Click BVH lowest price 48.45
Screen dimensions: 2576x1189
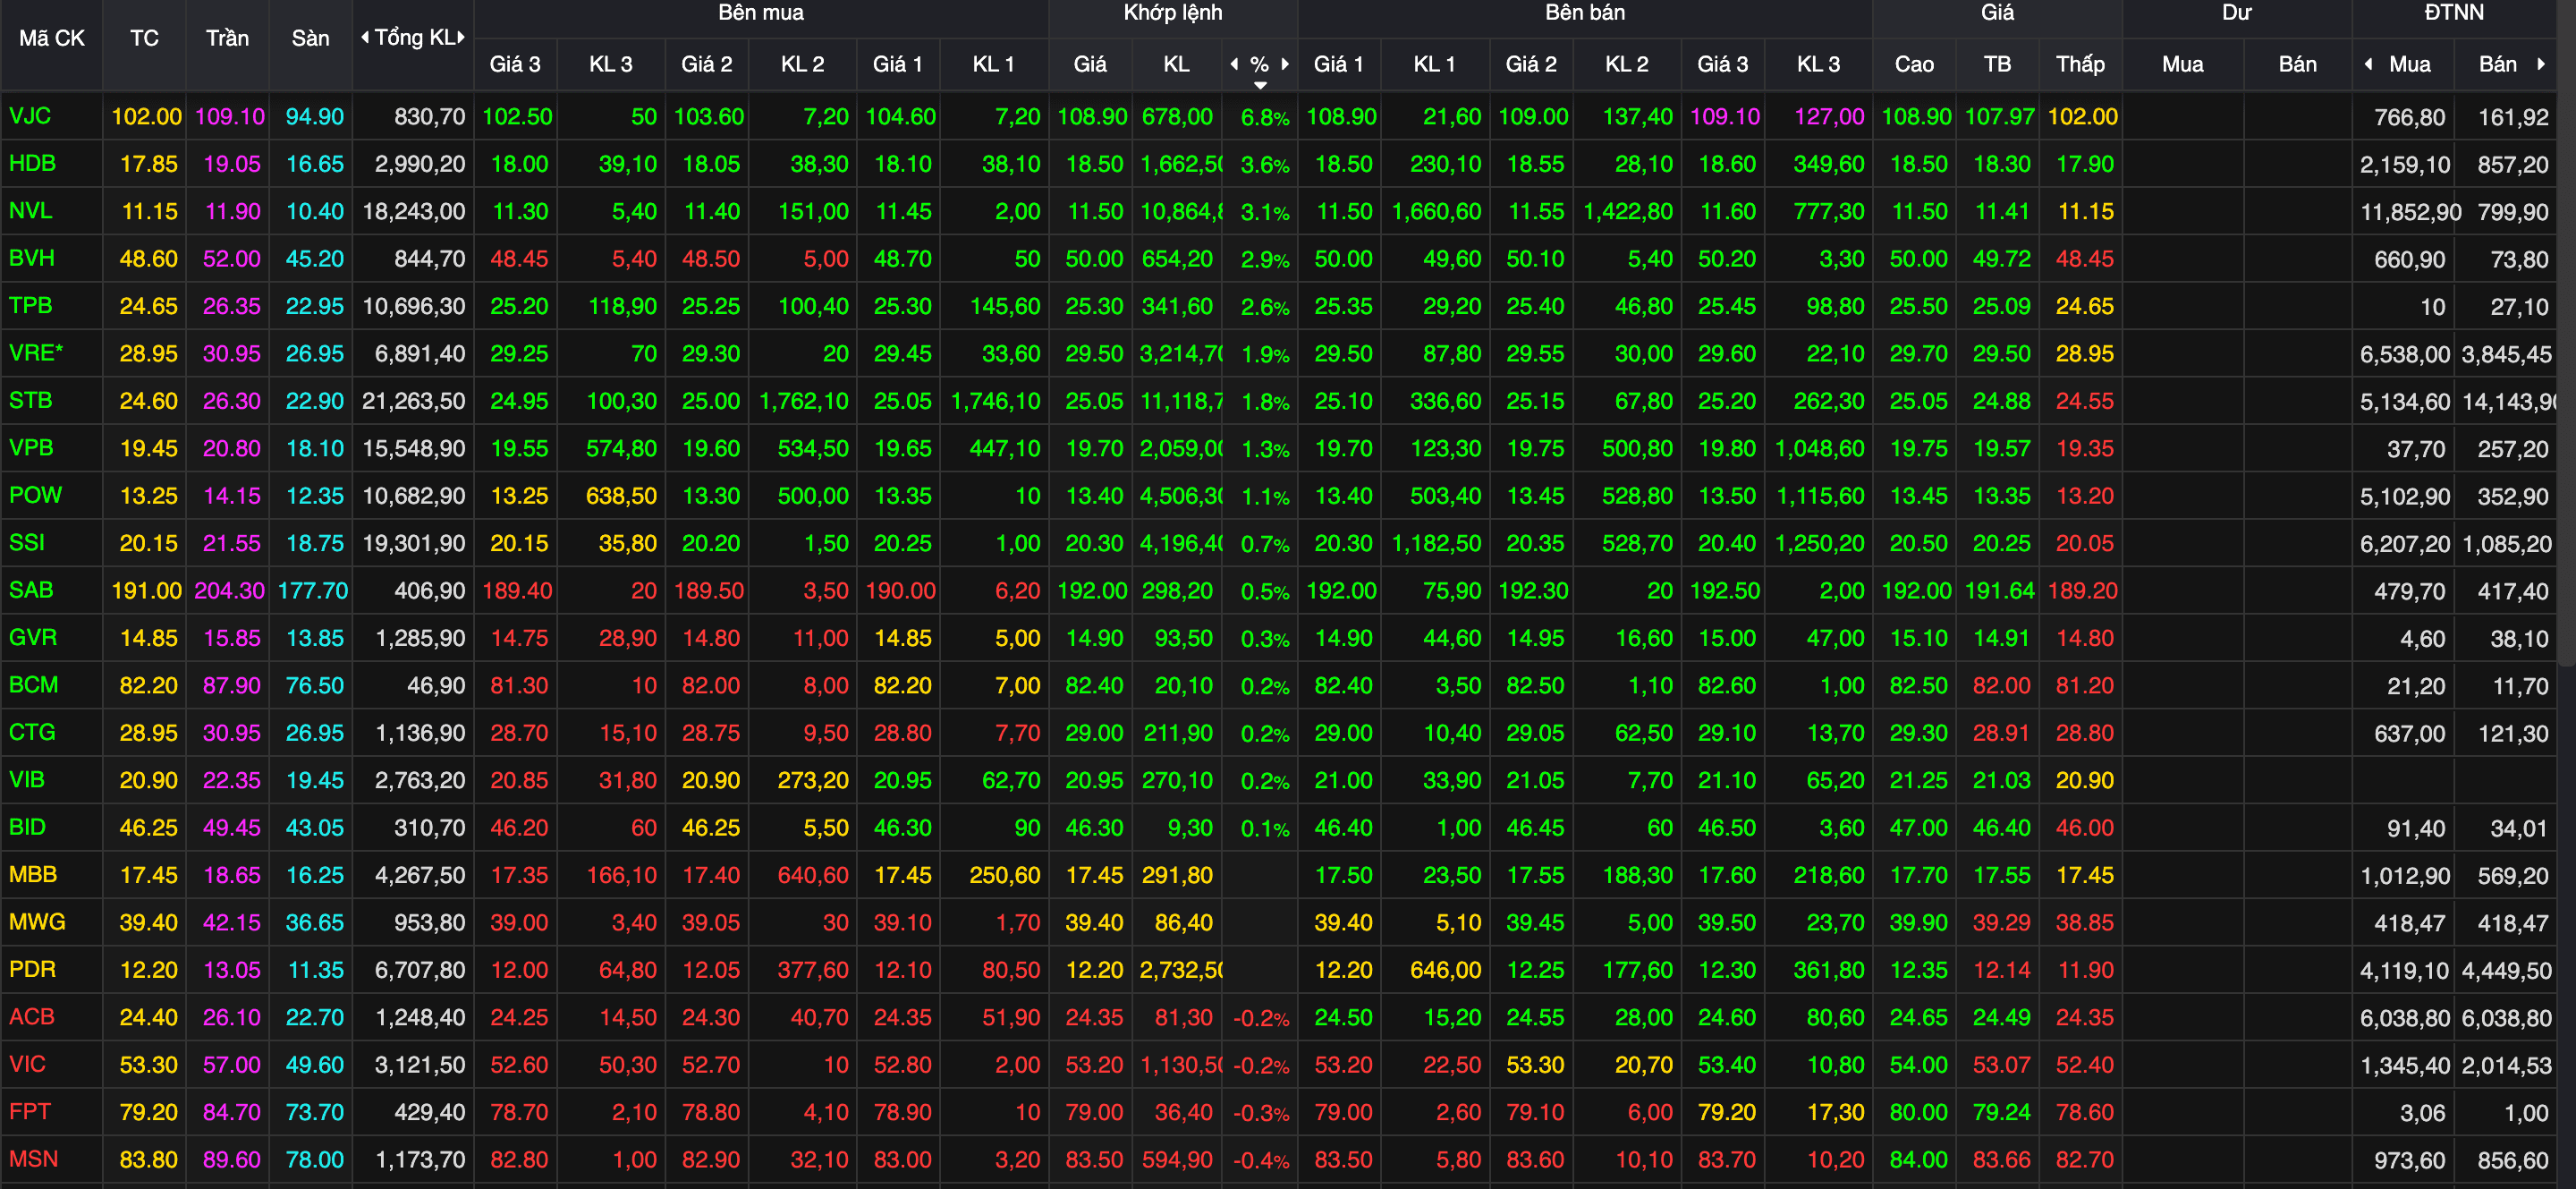tap(2084, 259)
